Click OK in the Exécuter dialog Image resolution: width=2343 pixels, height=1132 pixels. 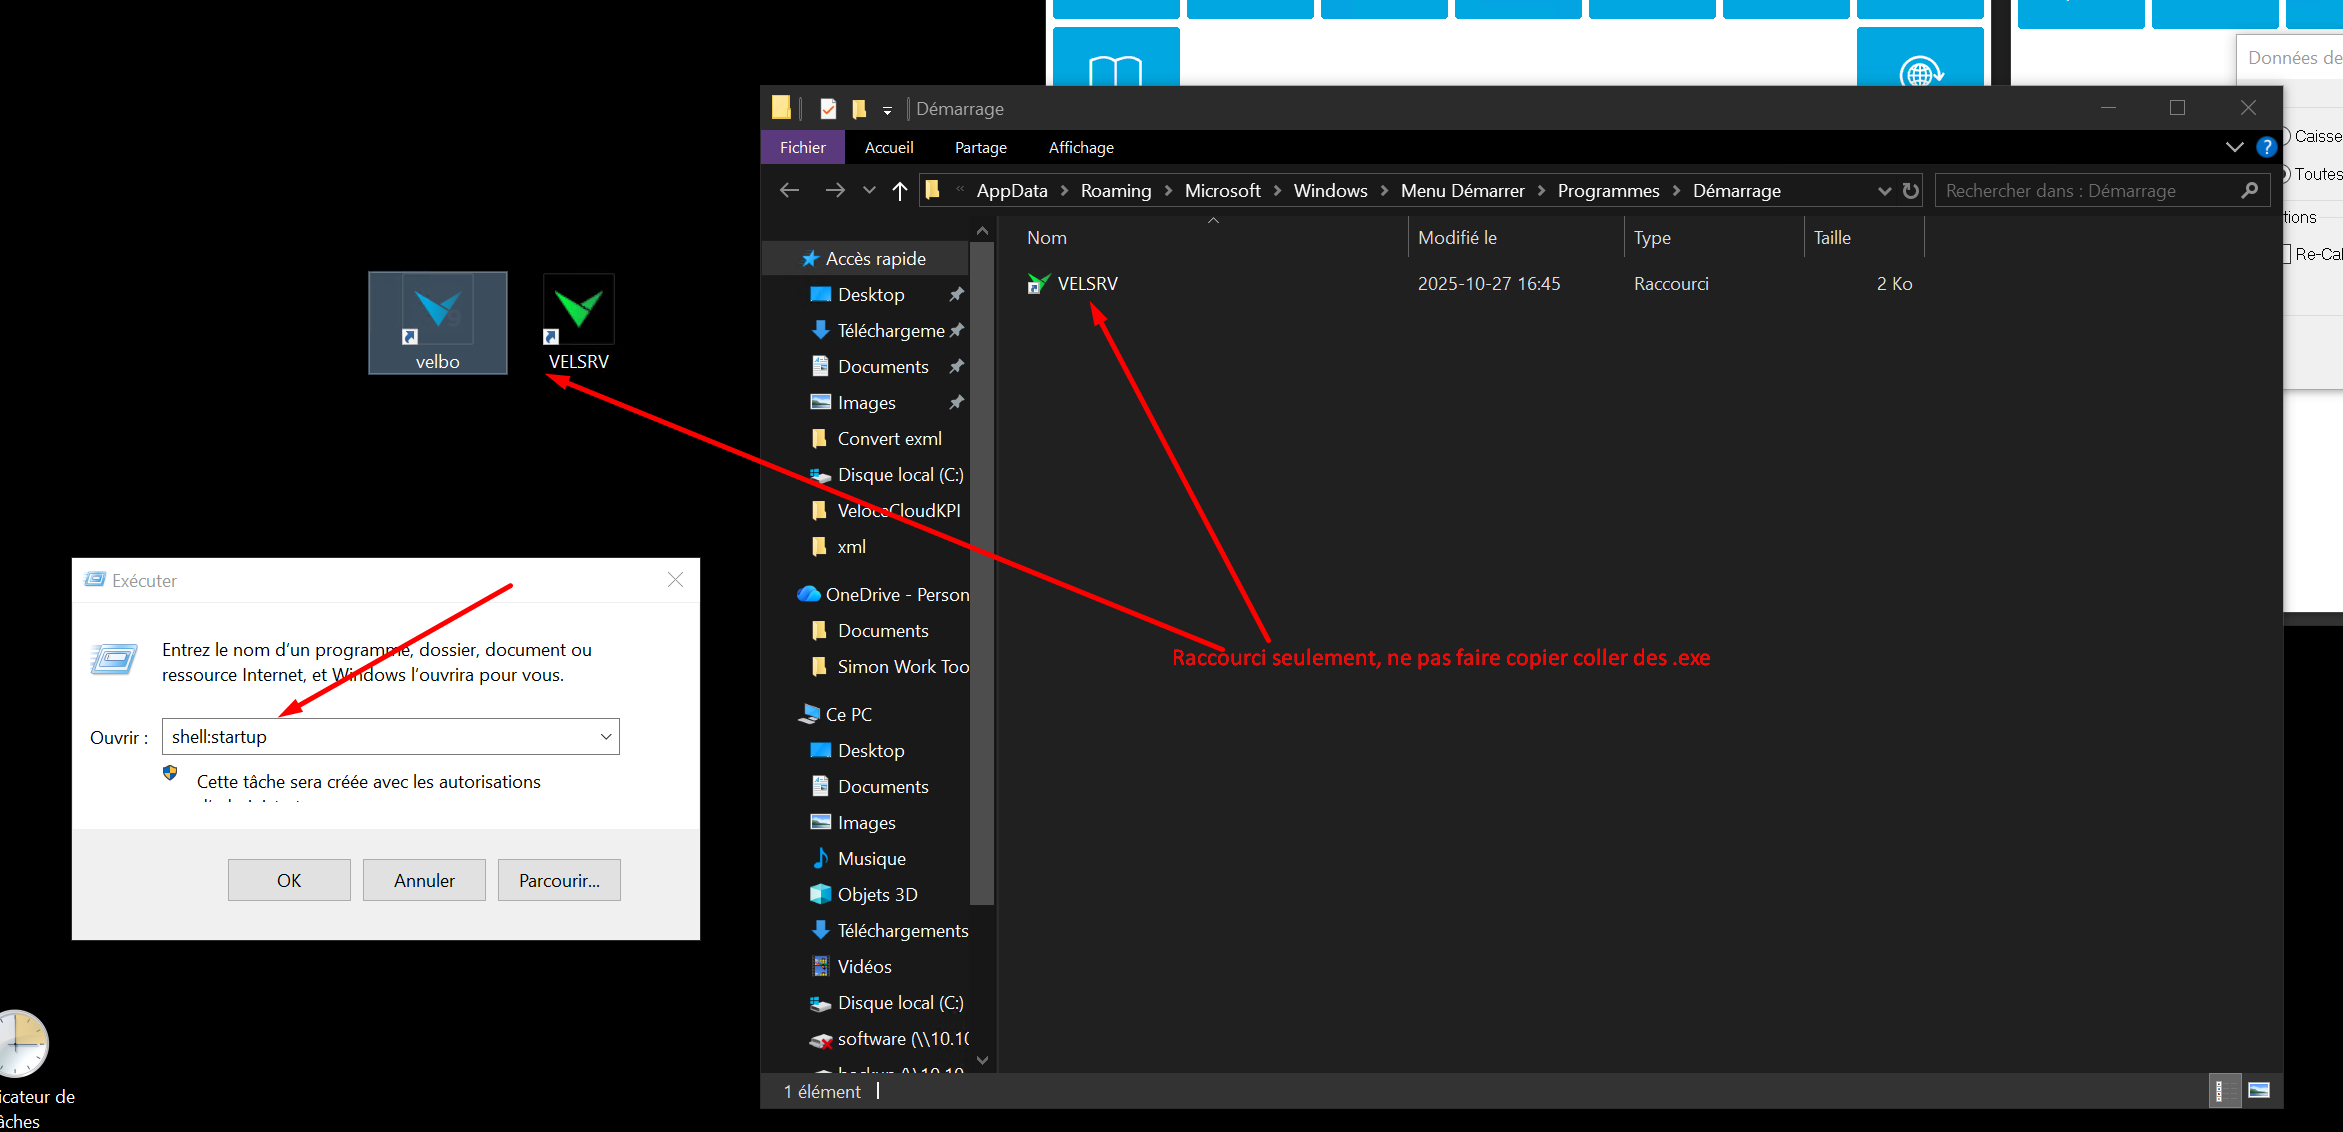tap(289, 880)
